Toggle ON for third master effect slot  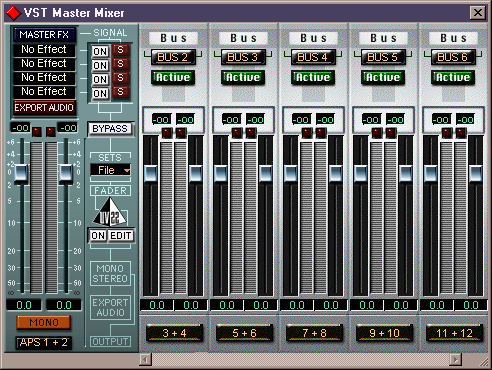pos(100,80)
